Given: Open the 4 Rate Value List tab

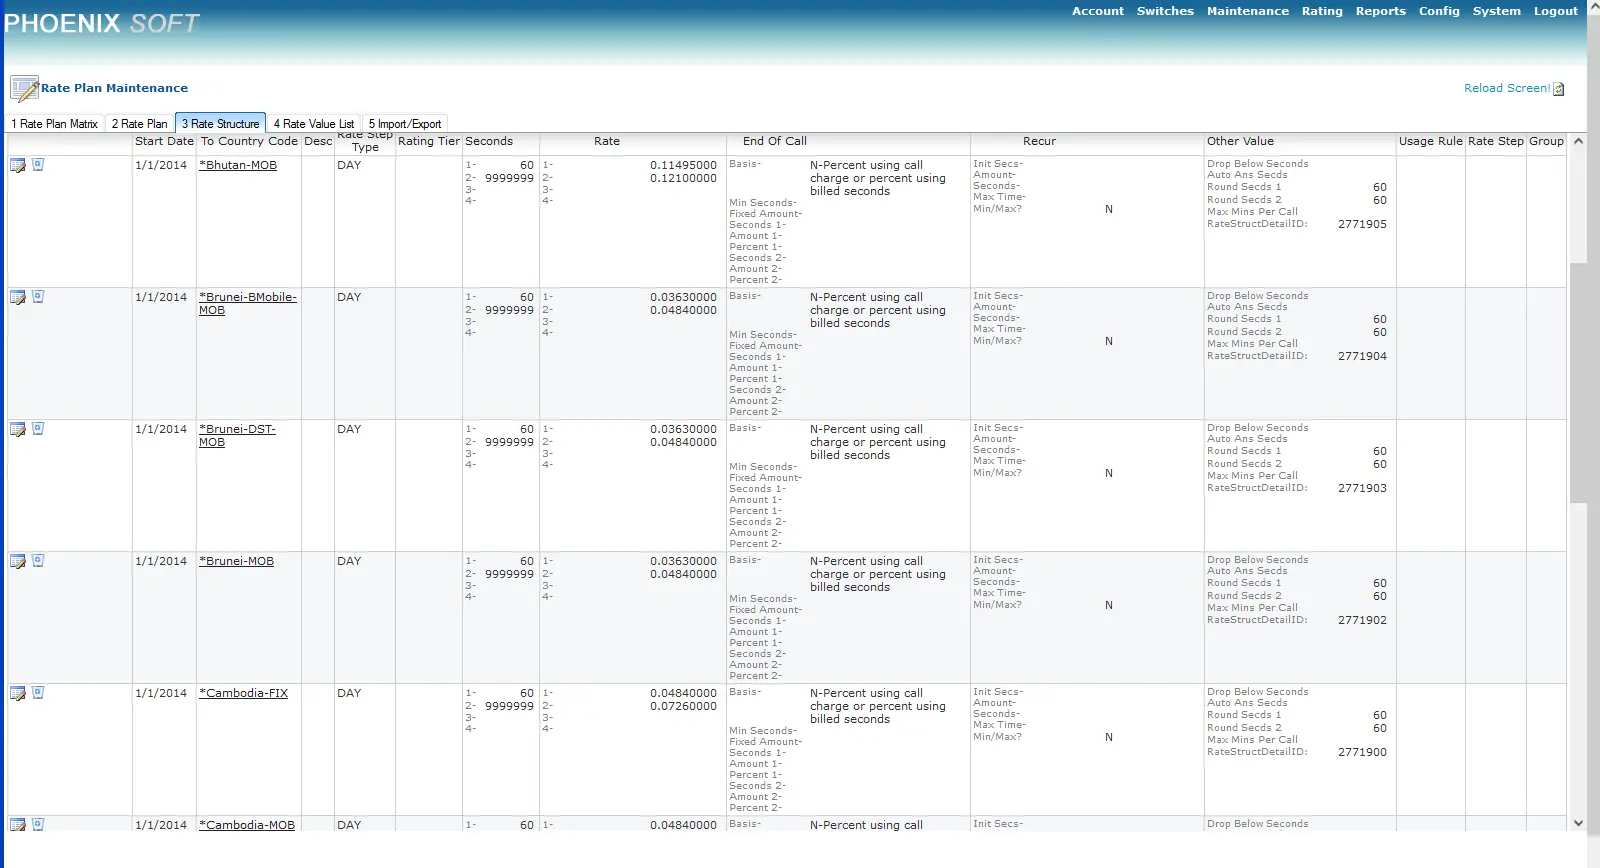Looking at the screenshot, I should [x=314, y=124].
